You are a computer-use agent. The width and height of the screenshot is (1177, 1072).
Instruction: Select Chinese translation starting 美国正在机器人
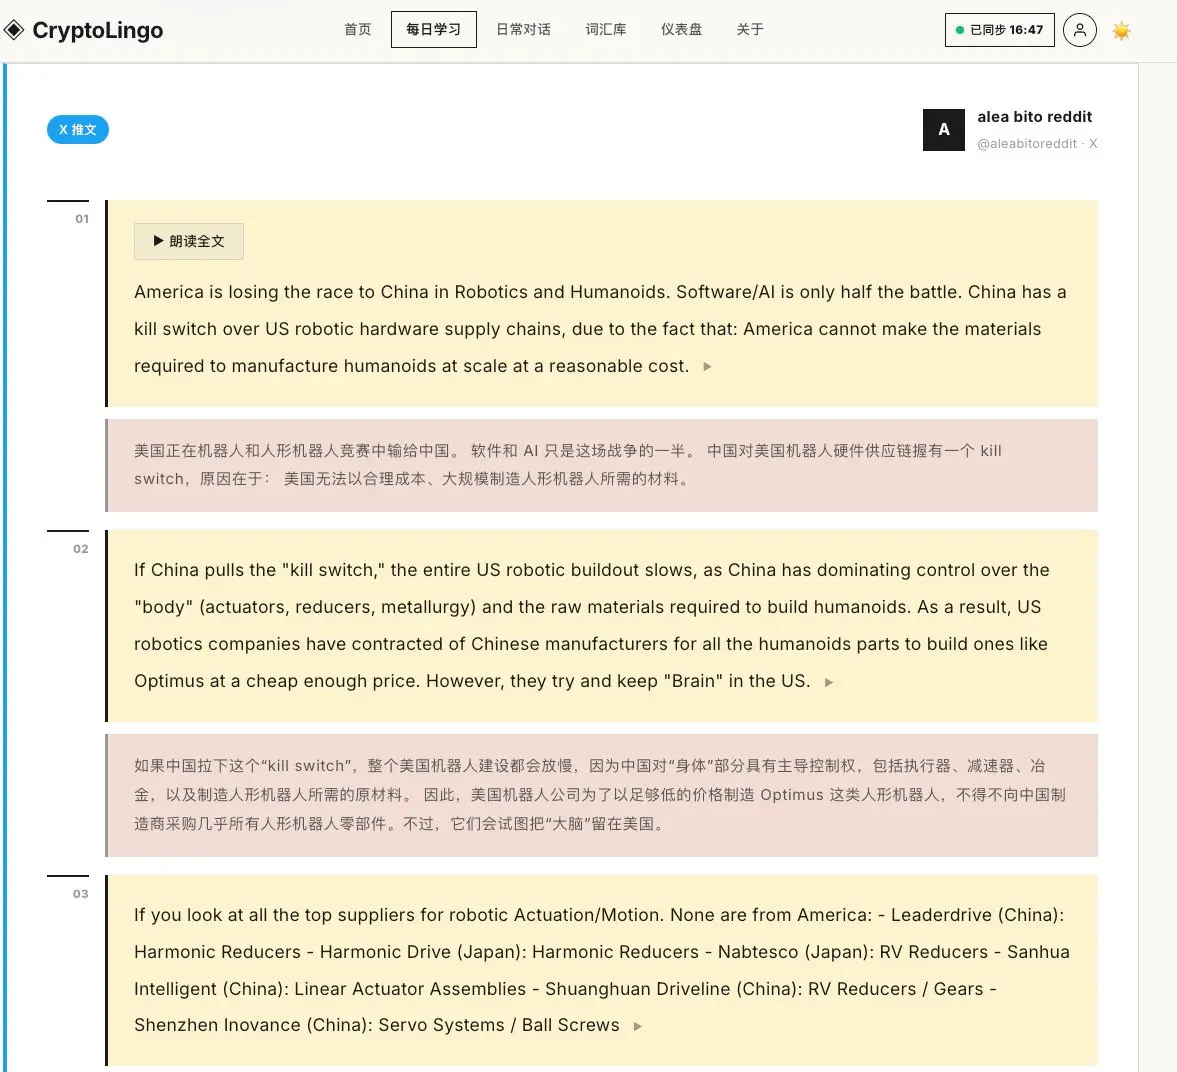pos(601,465)
